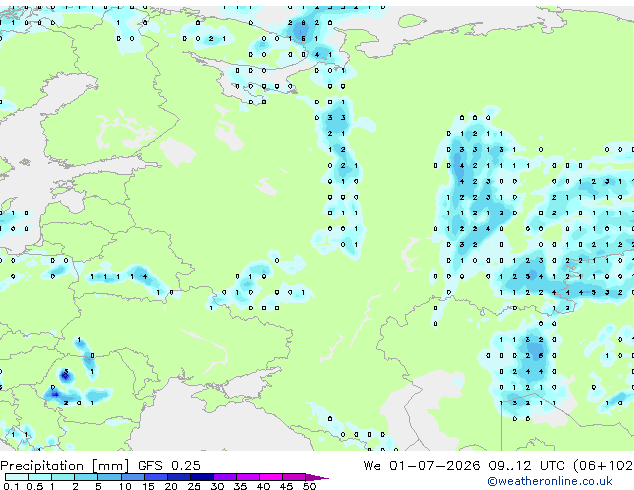Click the 30–35 mm purple legend swatch
This screenshot has width=634, height=490.
coord(225,477)
